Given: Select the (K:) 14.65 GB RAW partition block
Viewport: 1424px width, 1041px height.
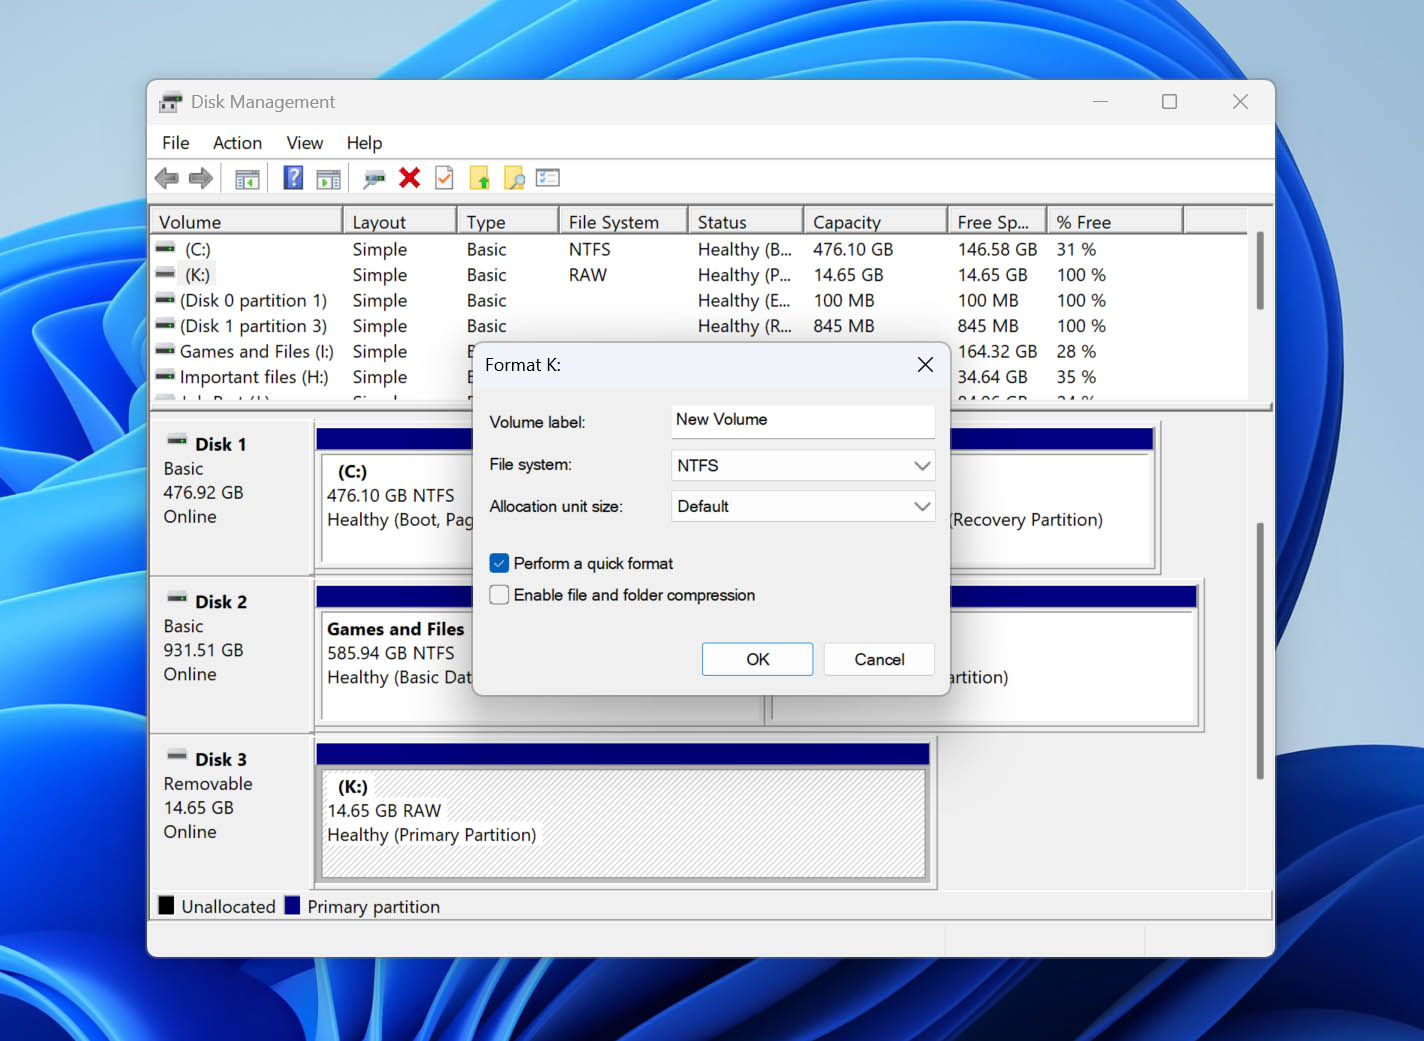Looking at the screenshot, I should pos(623,823).
